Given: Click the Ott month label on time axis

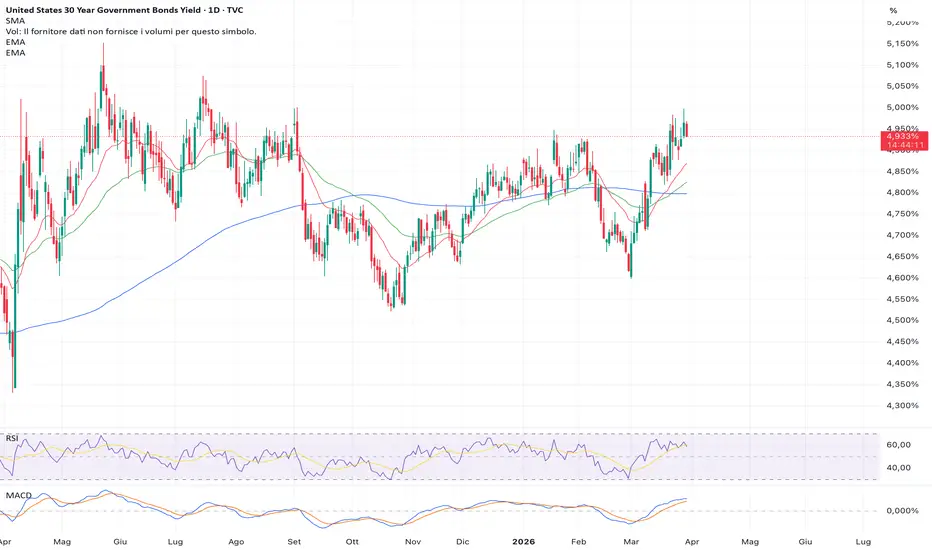Looking at the screenshot, I should 352,542.
